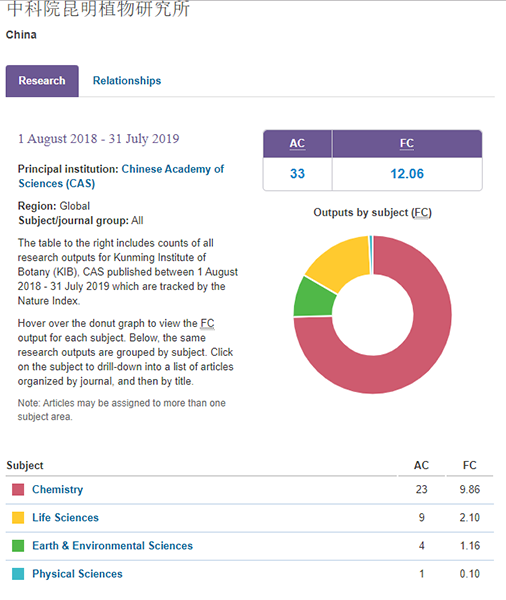Click the FC value 12.06
The height and width of the screenshot is (600, 506).
[x=407, y=174]
